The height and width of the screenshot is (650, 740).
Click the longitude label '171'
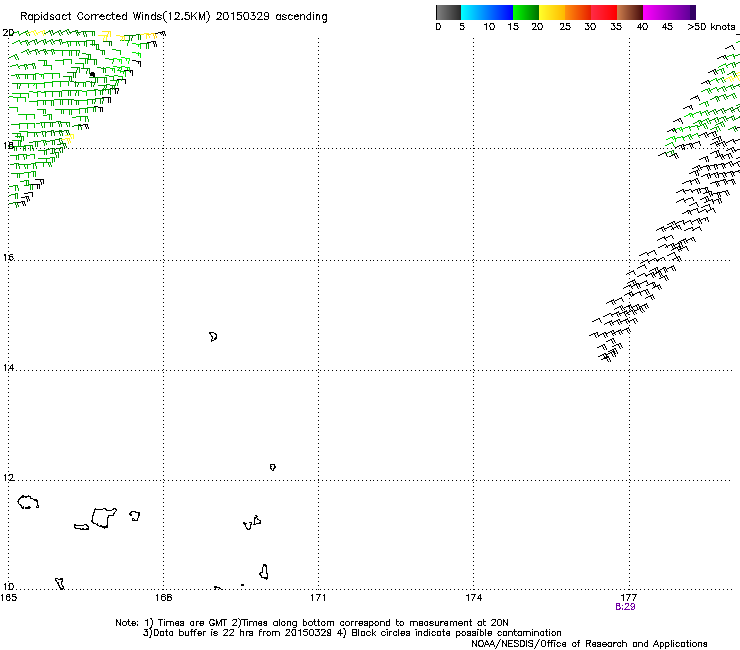(318, 598)
